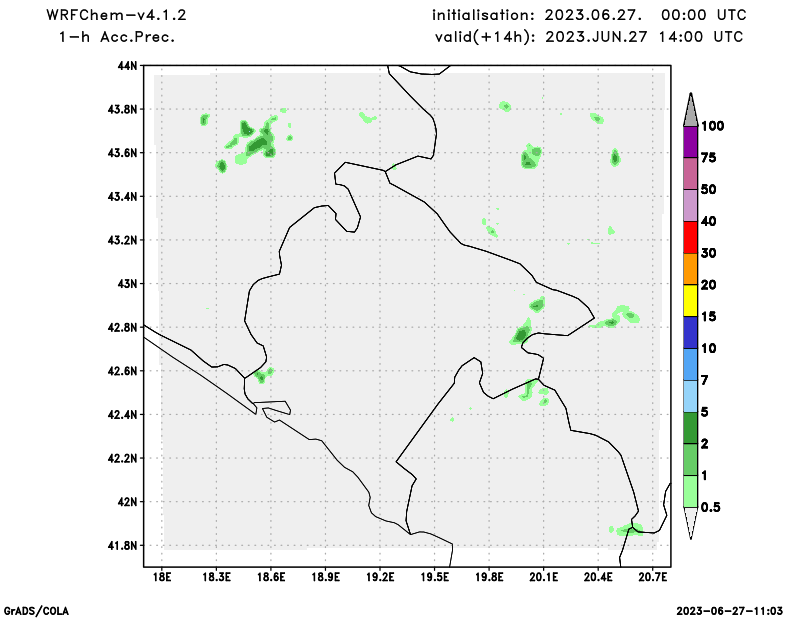
Task: Click the GrADS/COLA label
Action: [36, 611]
